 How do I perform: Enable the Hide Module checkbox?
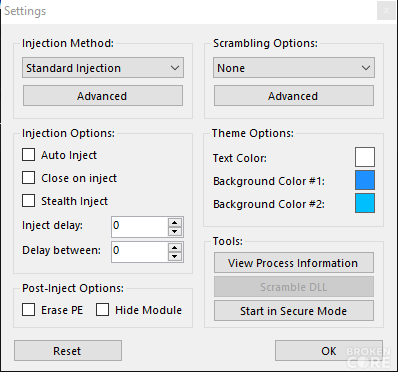(102, 310)
